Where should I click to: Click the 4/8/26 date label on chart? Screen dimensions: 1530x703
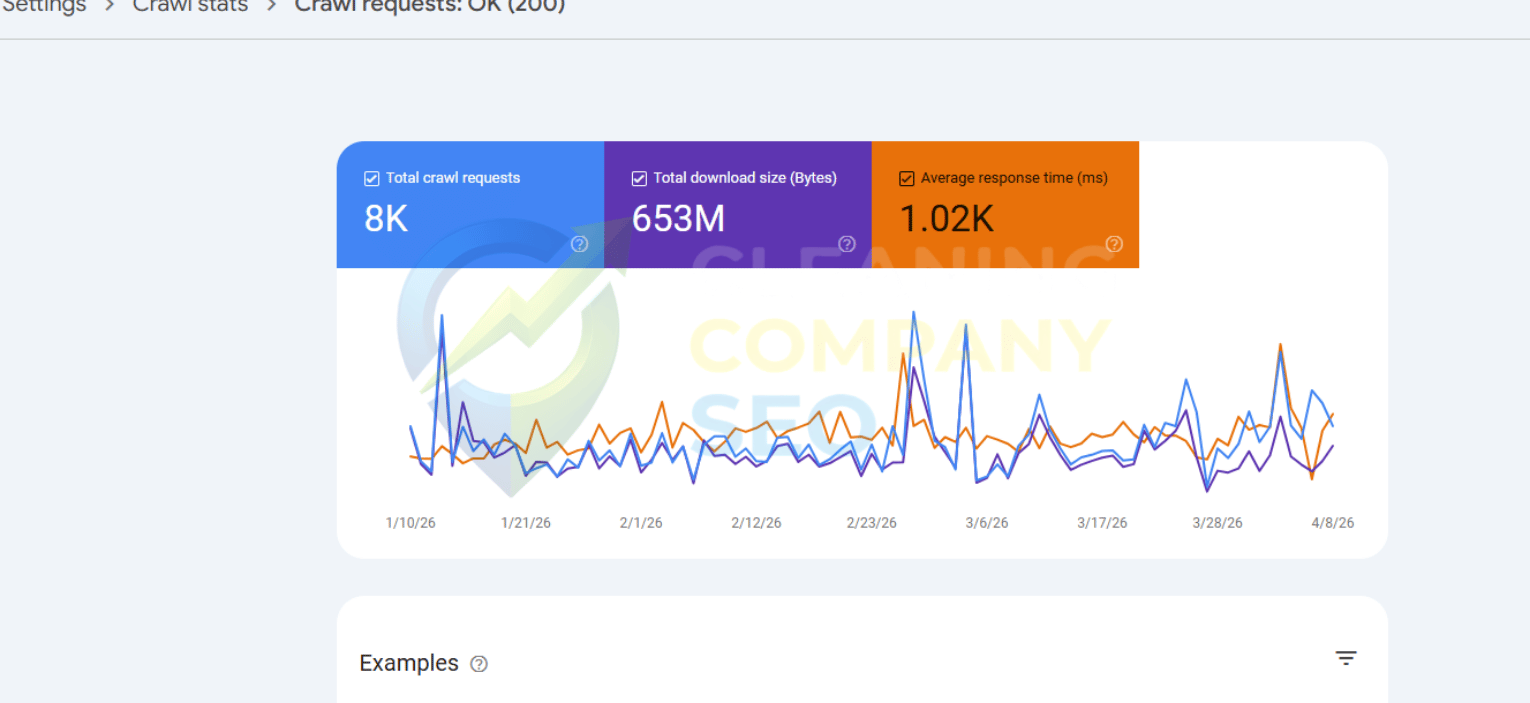click(x=1332, y=521)
